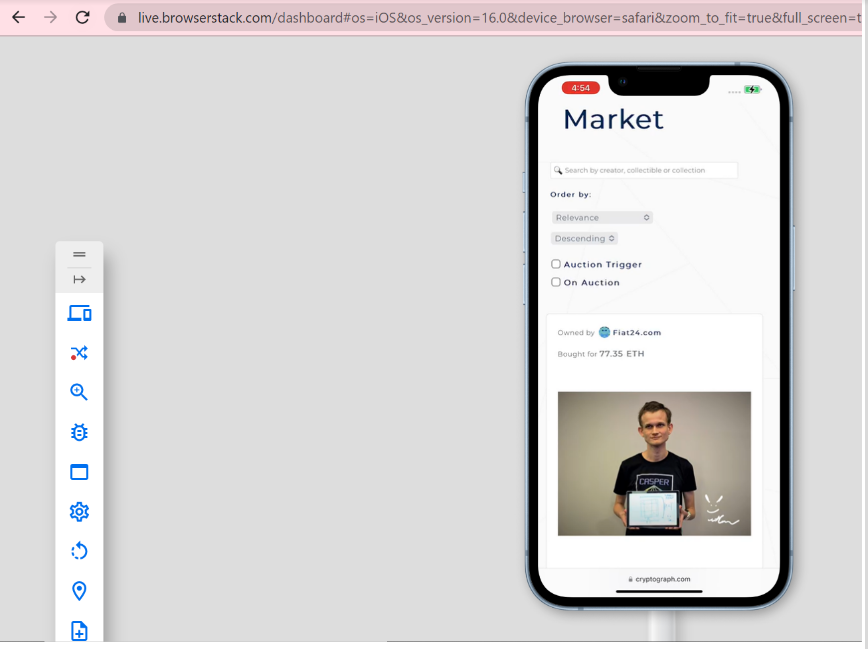
Task: Enable the Auction Trigger checkbox
Action: pos(556,264)
